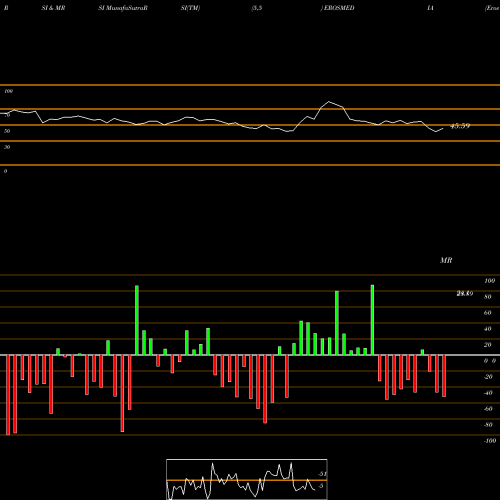Click the MR label above the histogram
Viewport: 500px width, 500px height.
pyautogui.click(x=446, y=260)
